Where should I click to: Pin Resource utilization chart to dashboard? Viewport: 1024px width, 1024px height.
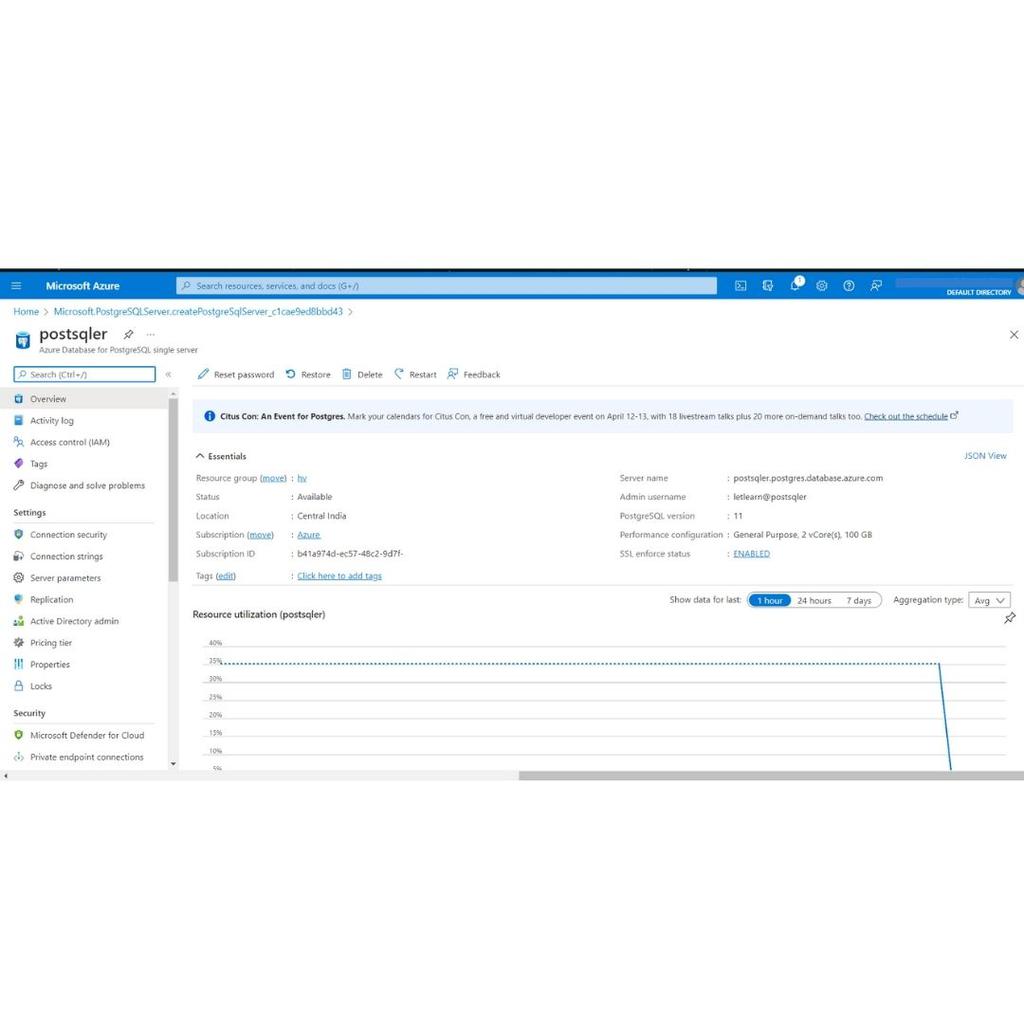click(1010, 618)
